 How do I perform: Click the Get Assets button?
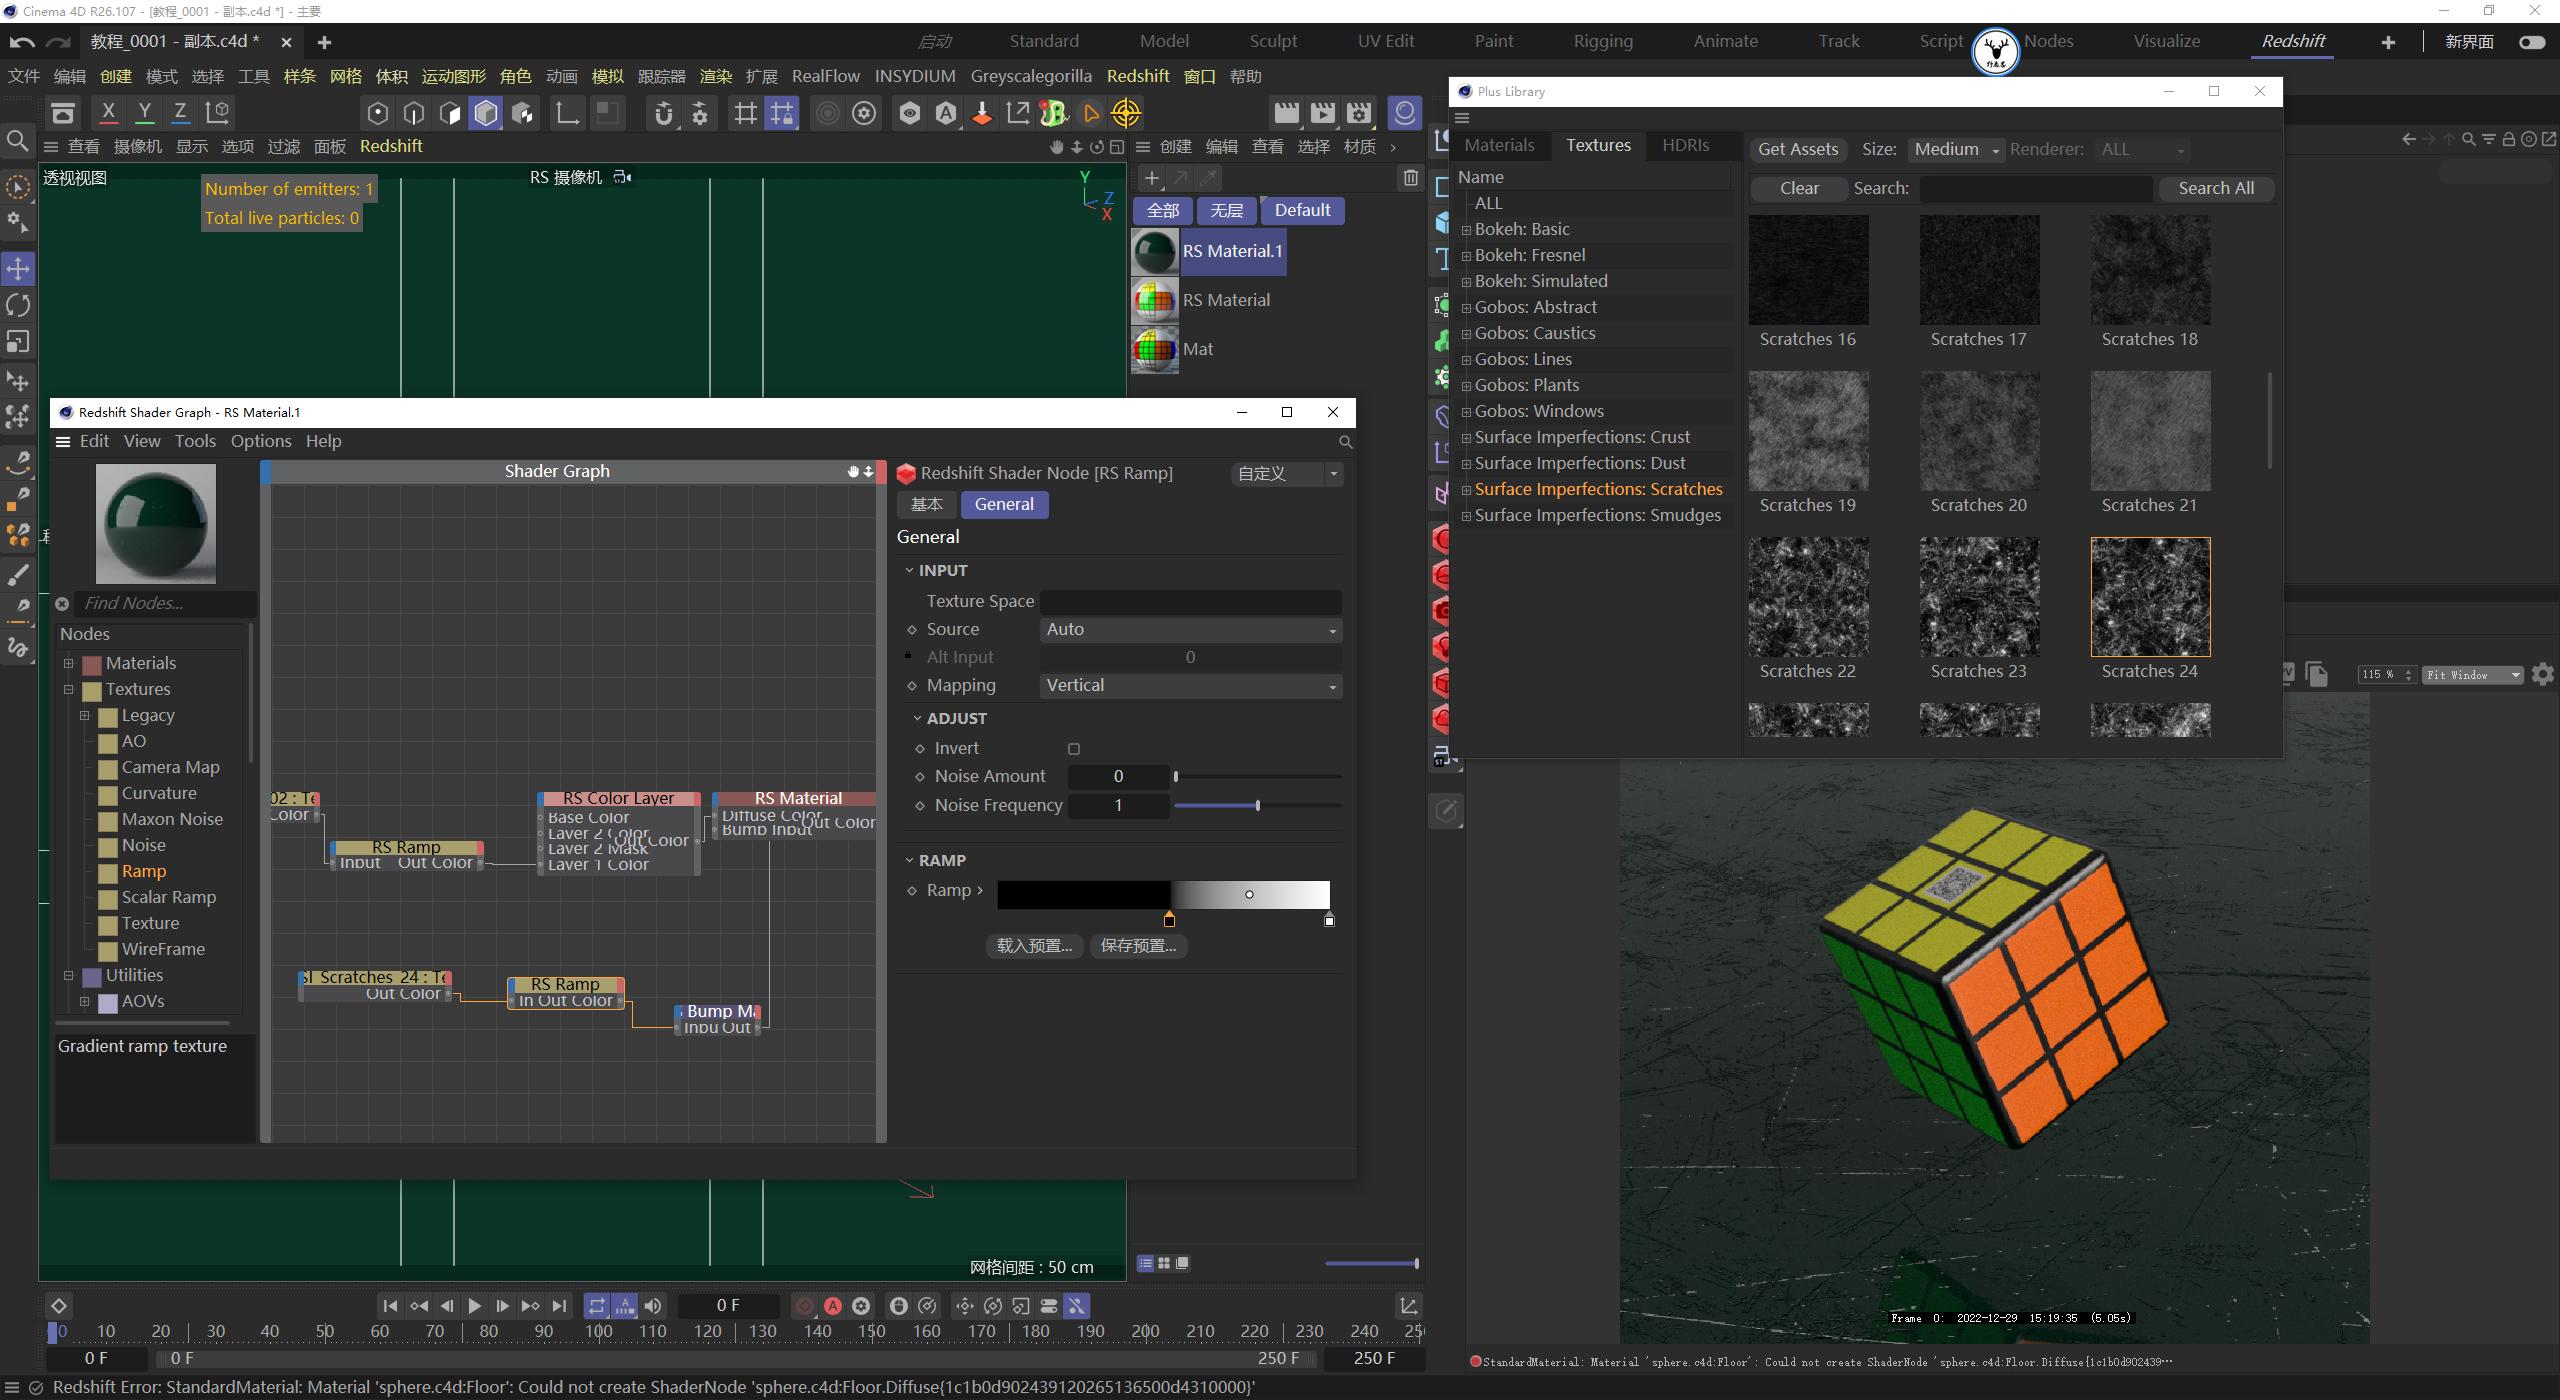(1797, 148)
